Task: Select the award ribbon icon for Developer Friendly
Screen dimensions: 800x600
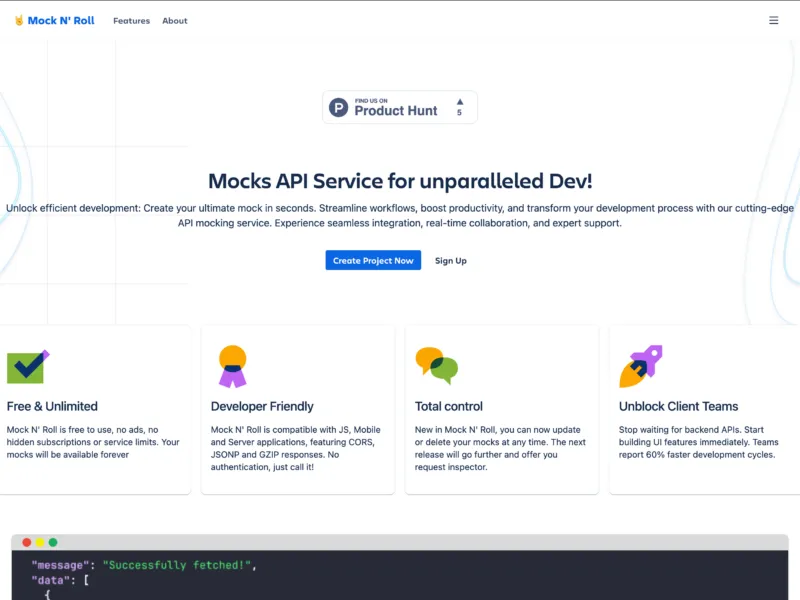Action: click(x=232, y=366)
